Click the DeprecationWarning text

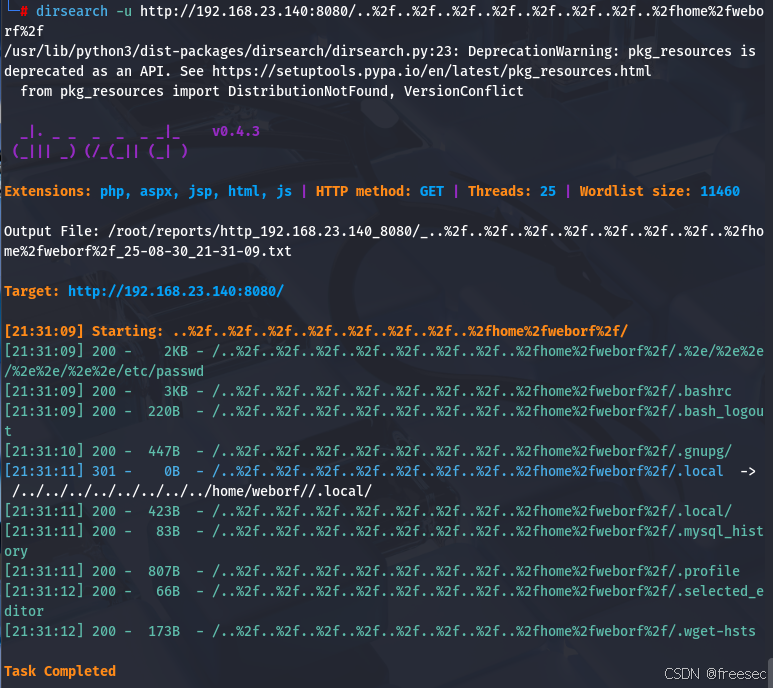click(543, 51)
